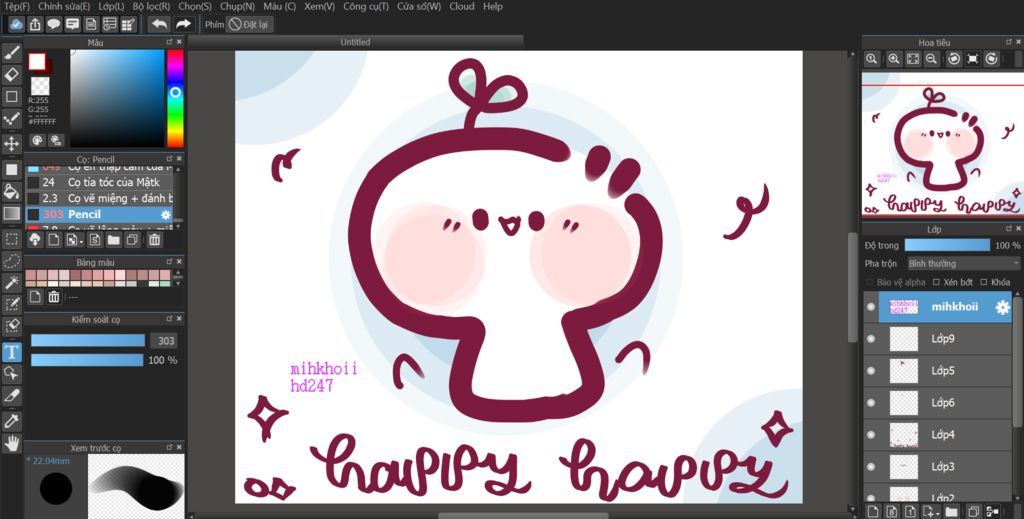Select the rectangular Select tool
1024x519 pixels.
(11, 239)
